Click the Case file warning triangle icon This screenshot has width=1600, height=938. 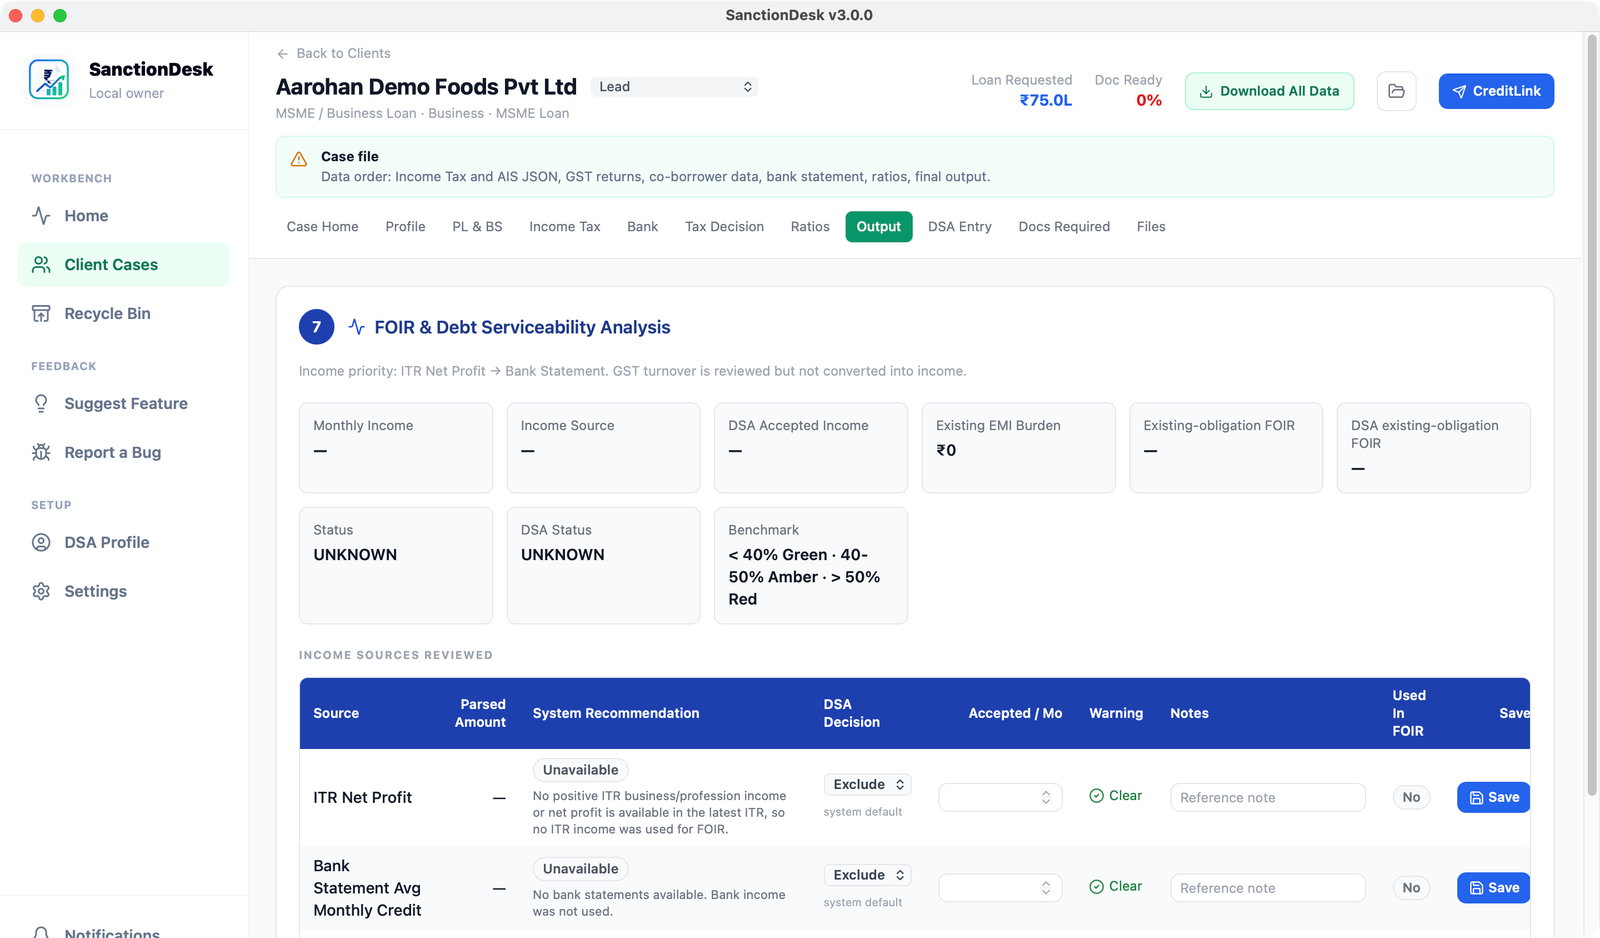[298, 159]
